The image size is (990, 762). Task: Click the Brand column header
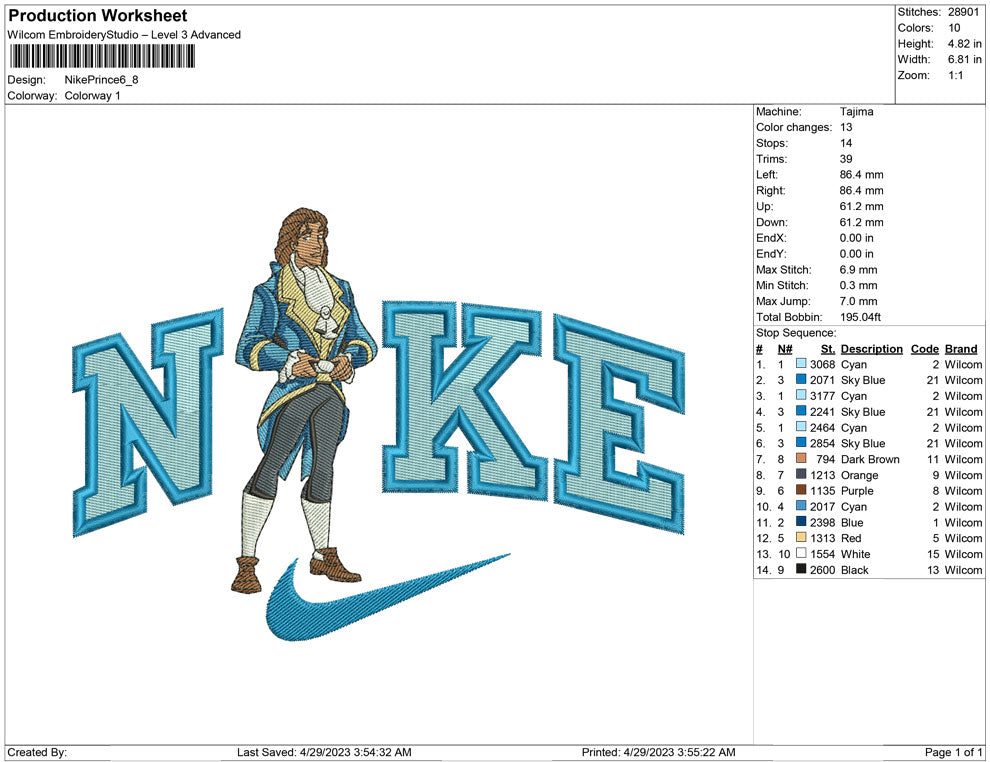point(961,349)
